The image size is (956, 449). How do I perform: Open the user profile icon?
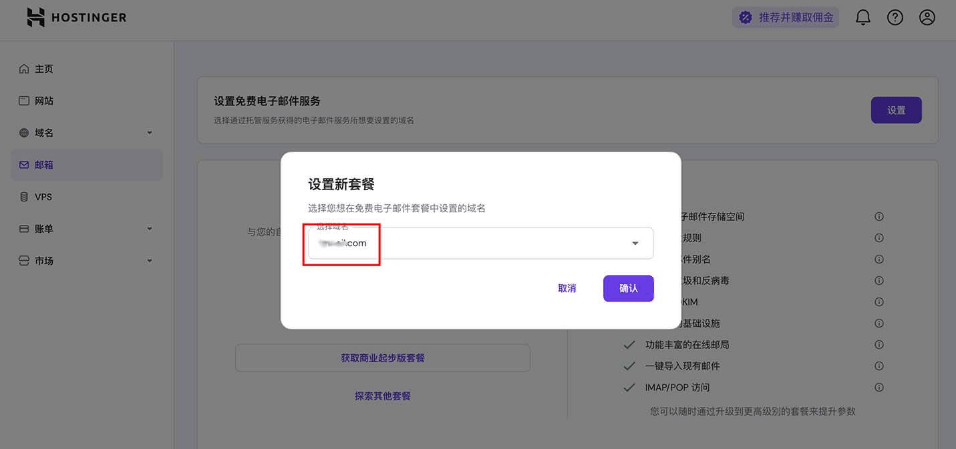coord(927,18)
